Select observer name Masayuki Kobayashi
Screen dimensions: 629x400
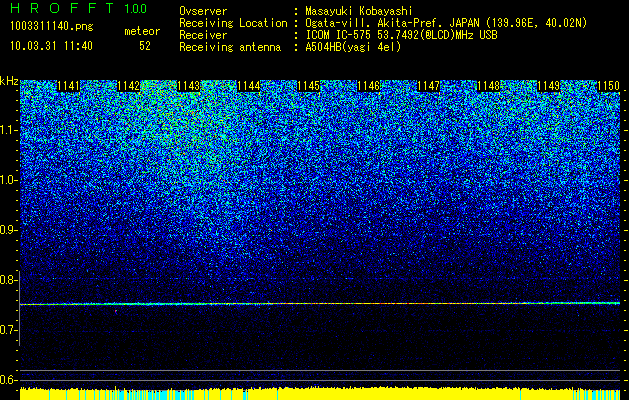[359, 11]
